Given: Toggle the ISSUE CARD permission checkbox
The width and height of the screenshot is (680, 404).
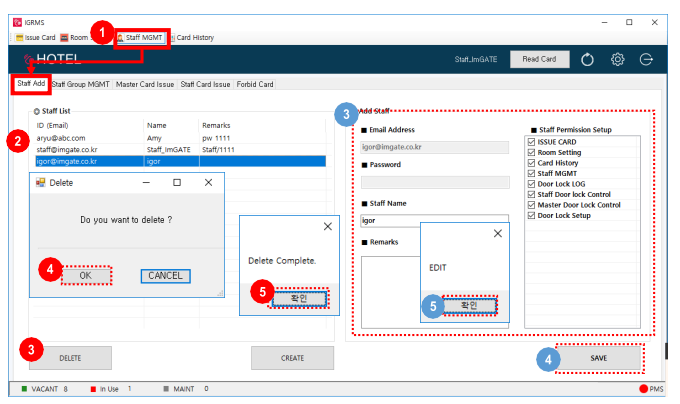Looking at the screenshot, I should 531,142.
